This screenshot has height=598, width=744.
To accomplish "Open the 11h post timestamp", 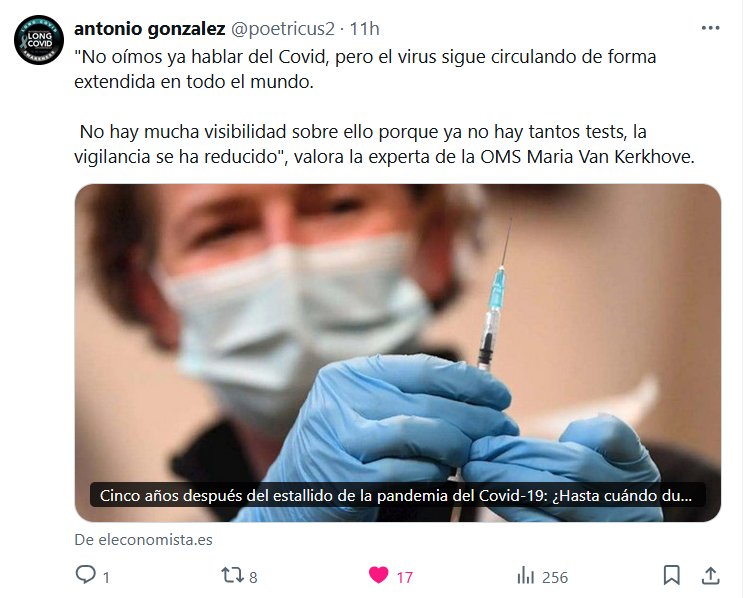I will point(364,29).
